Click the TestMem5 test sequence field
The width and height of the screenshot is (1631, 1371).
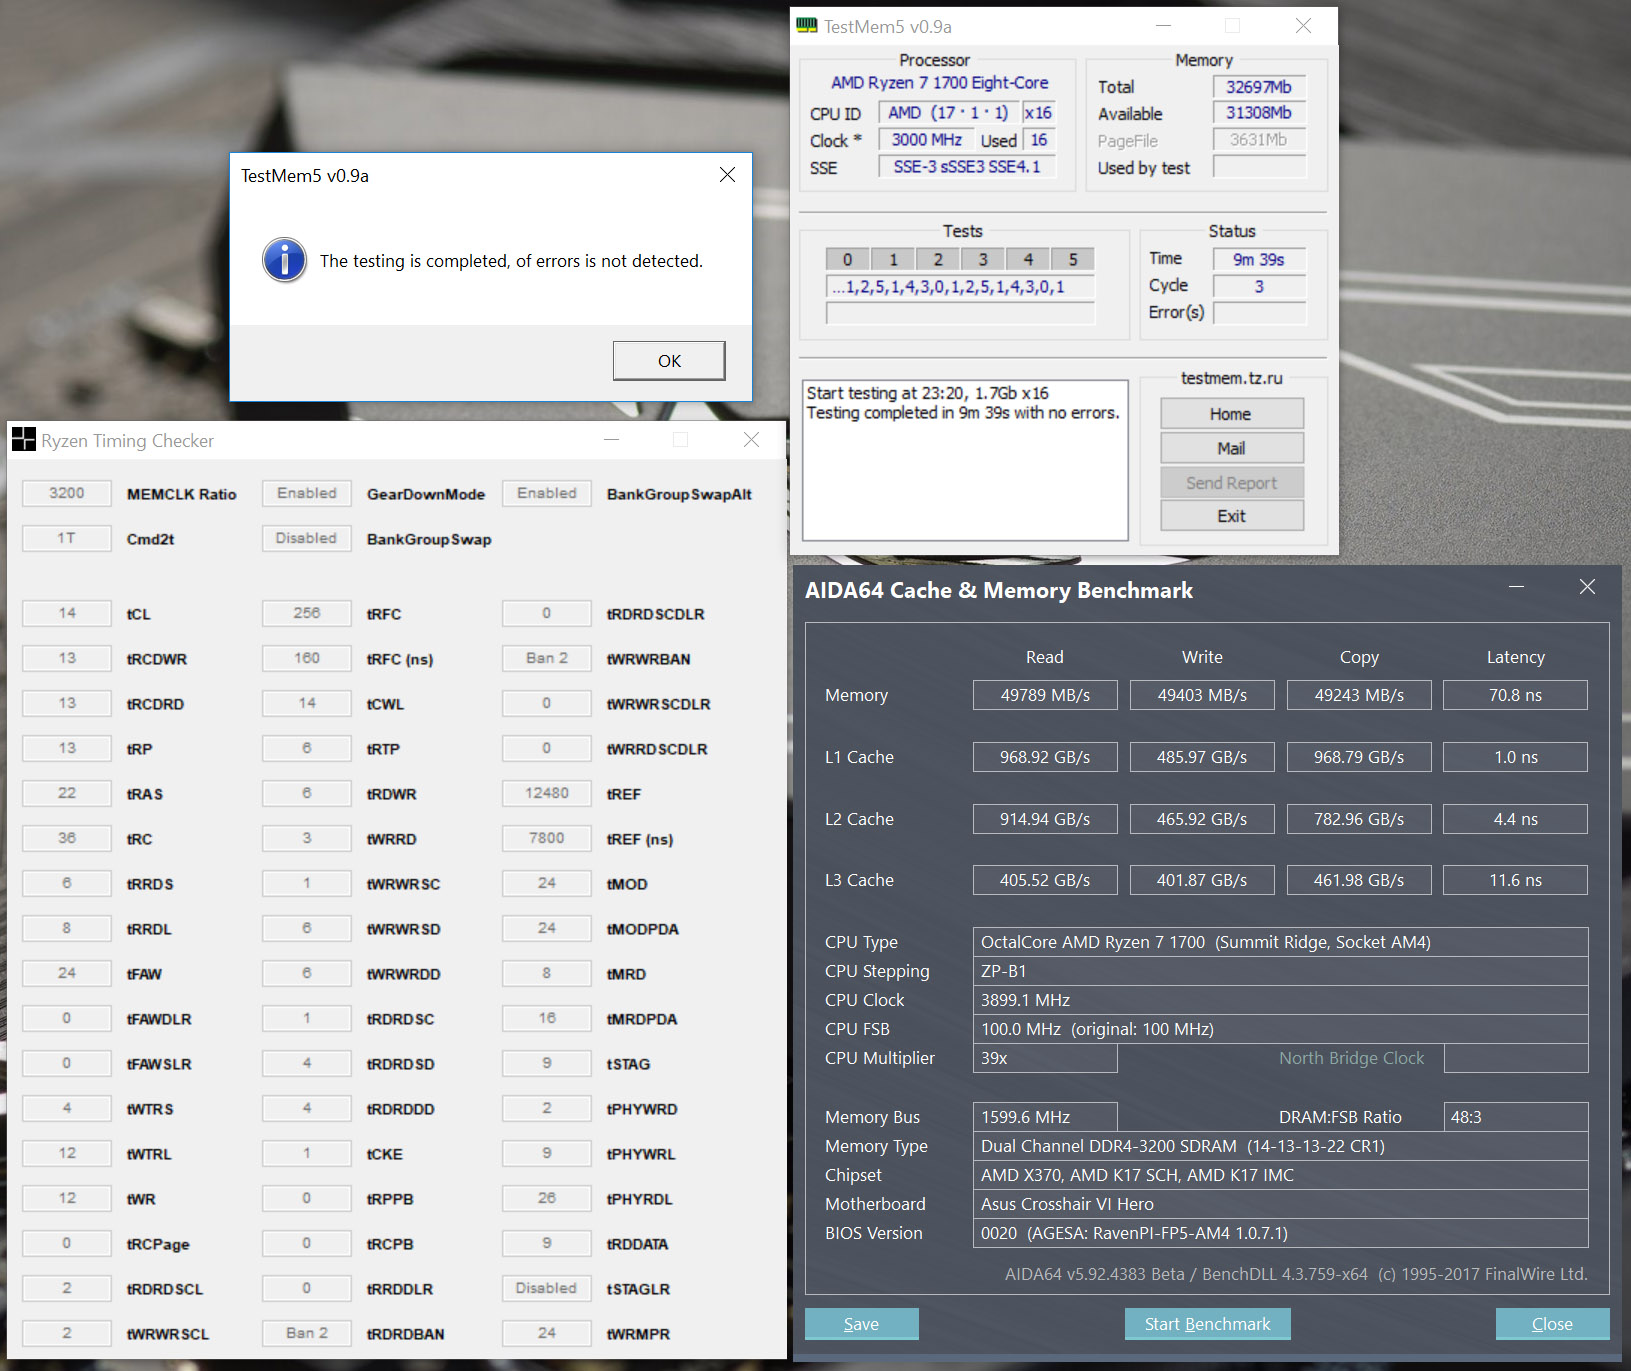tap(960, 287)
